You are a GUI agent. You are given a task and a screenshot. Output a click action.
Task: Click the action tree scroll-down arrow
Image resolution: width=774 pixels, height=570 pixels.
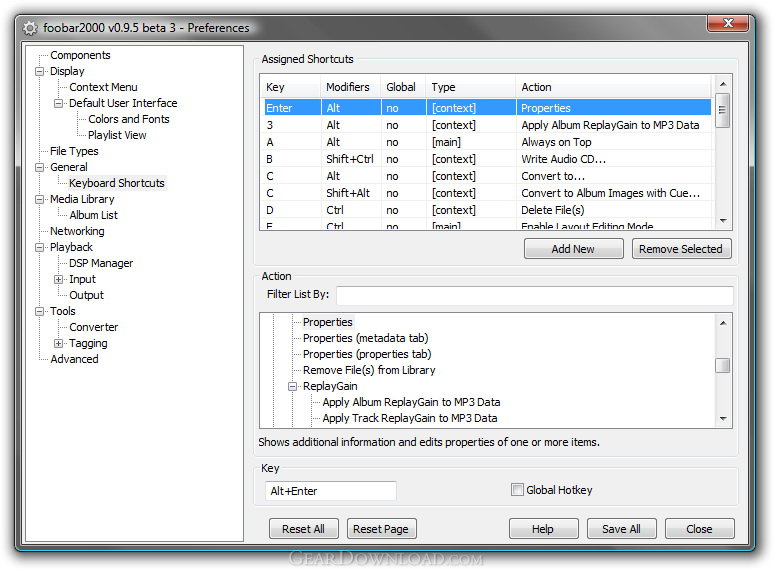[x=723, y=418]
